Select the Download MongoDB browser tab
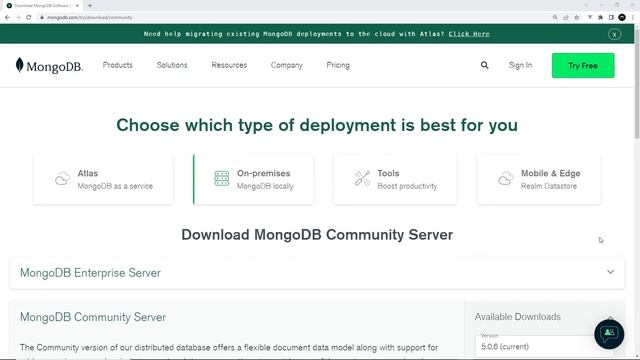Screen dimensions: 640x360 42,6
